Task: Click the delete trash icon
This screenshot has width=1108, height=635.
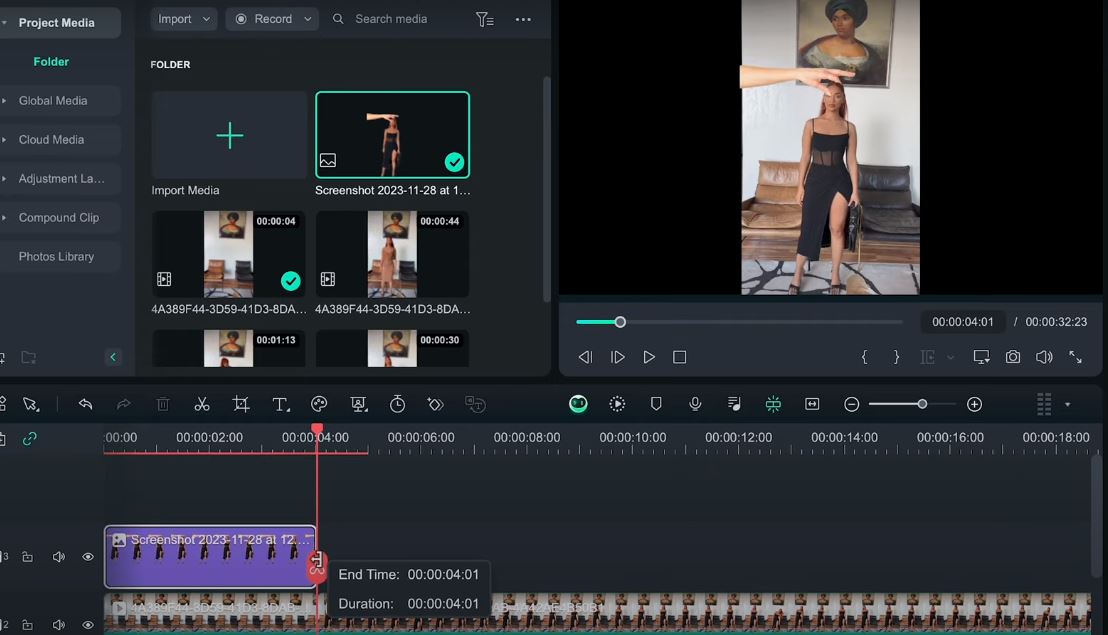Action: 163,404
